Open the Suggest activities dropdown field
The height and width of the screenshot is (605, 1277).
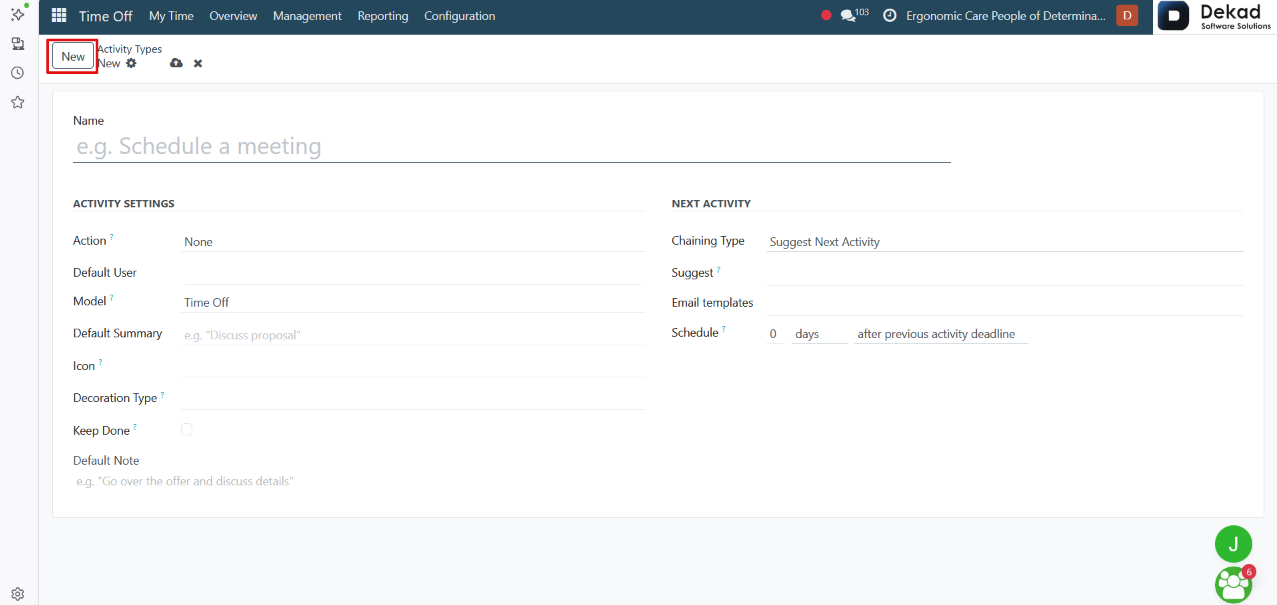point(1005,273)
